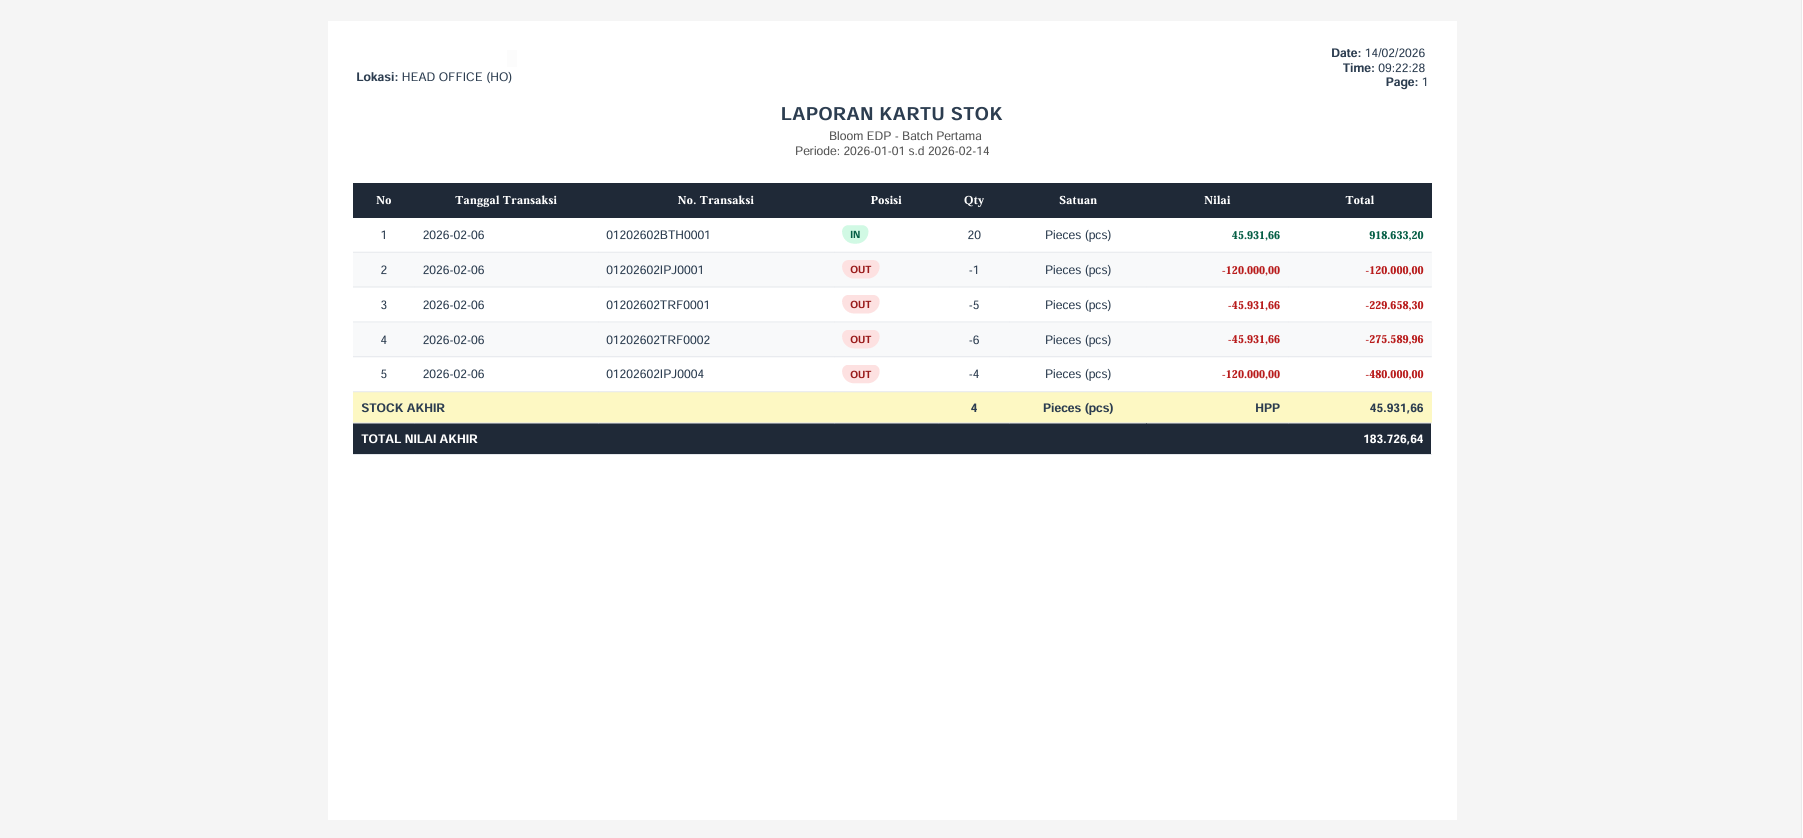Viewport: 1803px width, 838px height.
Task: Click the LAPORAN KARTU STOK report title
Action: 891,114
